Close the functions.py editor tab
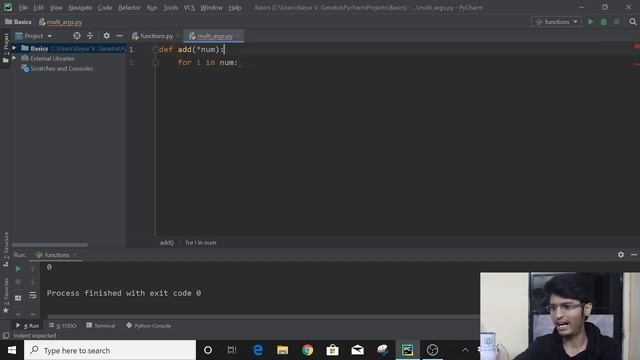640x360 pixels. (x=178, y=36)
